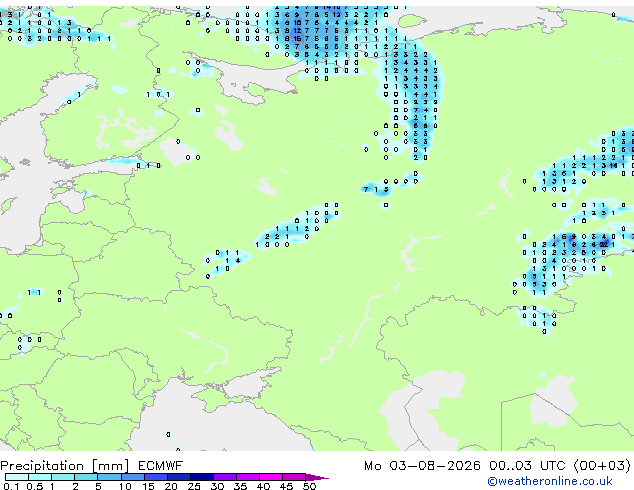Click the legend value label '0.5'

point(35,486)
